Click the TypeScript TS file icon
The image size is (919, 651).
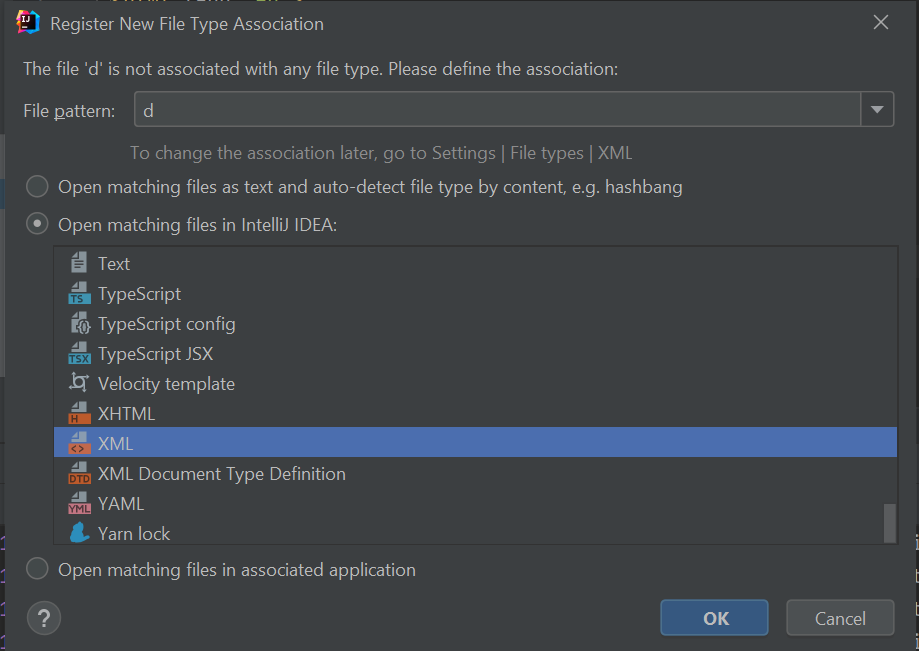tap(79, 293)
